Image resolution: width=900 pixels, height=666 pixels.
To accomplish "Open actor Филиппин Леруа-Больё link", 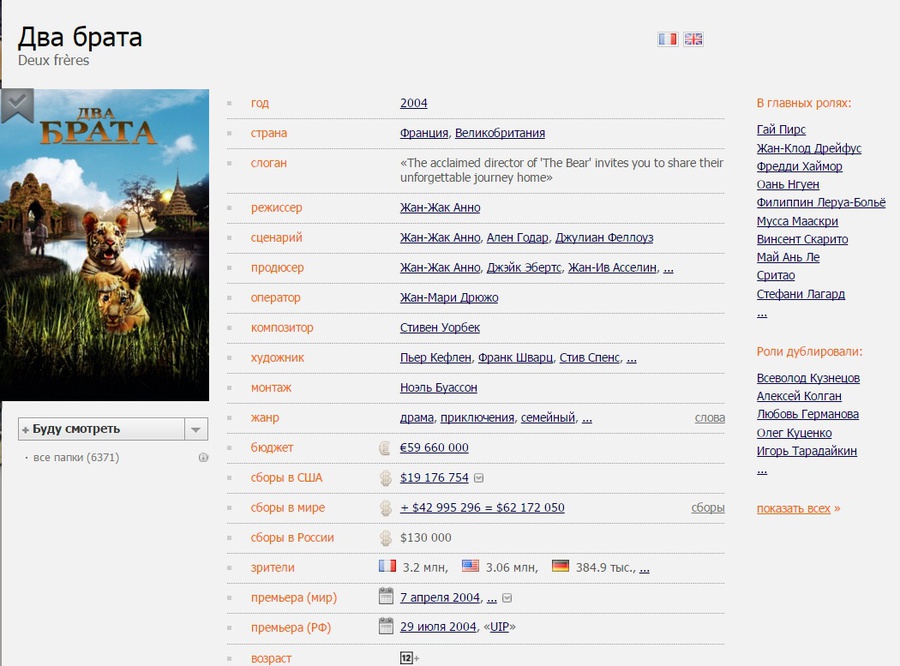I will [821, 203].
